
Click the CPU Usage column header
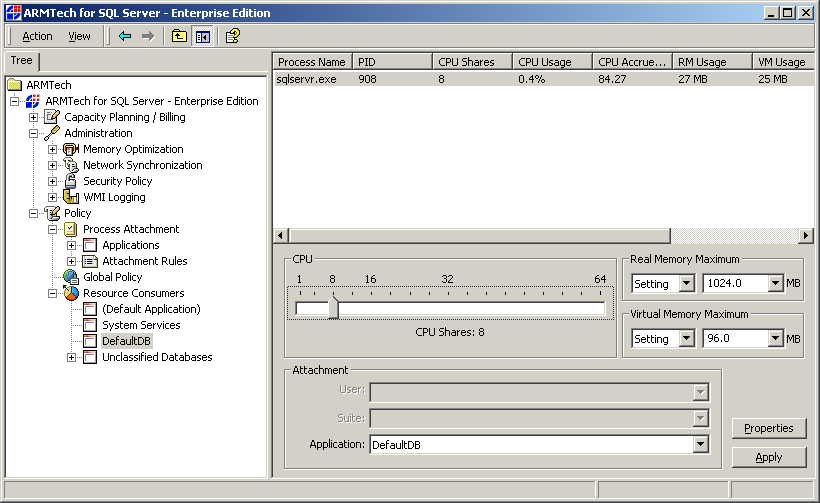(x=552, y=62)
